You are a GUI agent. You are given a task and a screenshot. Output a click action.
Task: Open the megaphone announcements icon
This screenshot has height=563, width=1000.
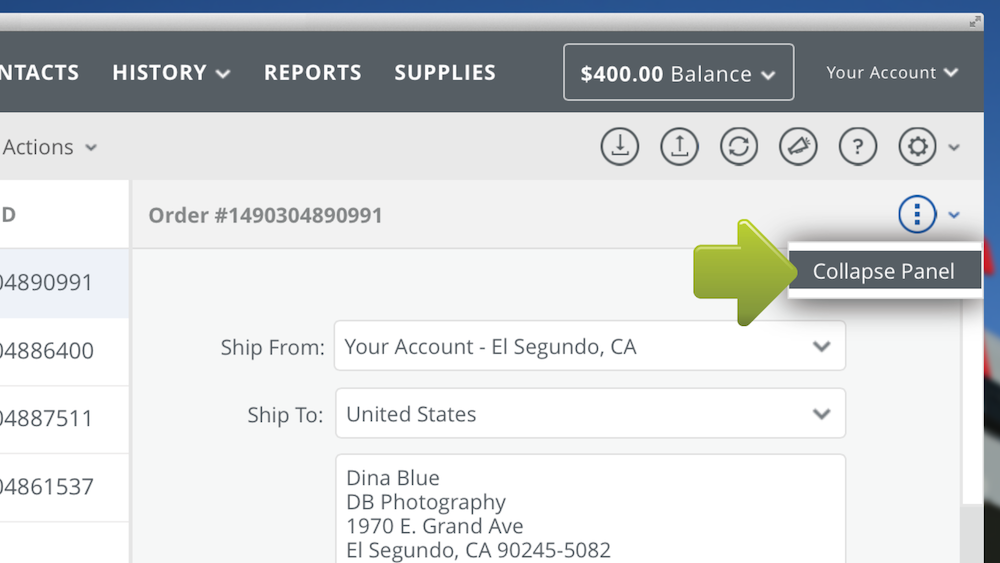tap(798, 147)
